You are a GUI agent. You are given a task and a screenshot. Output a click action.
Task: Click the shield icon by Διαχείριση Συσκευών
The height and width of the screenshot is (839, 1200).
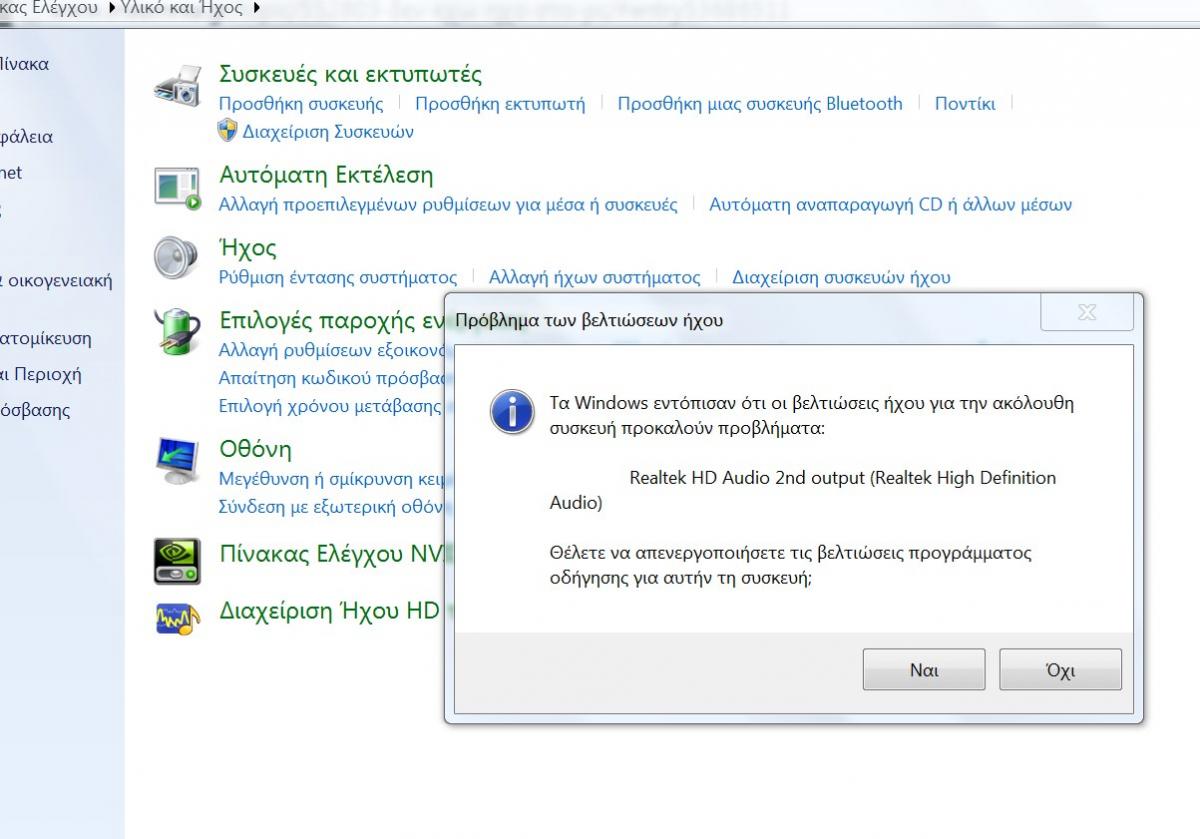pos(227,131)
